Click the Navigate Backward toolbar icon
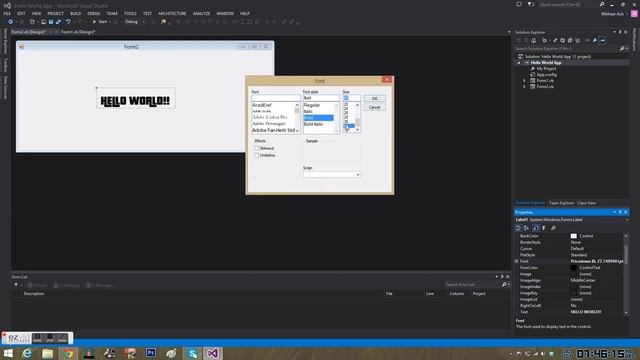 coord(11,22)
